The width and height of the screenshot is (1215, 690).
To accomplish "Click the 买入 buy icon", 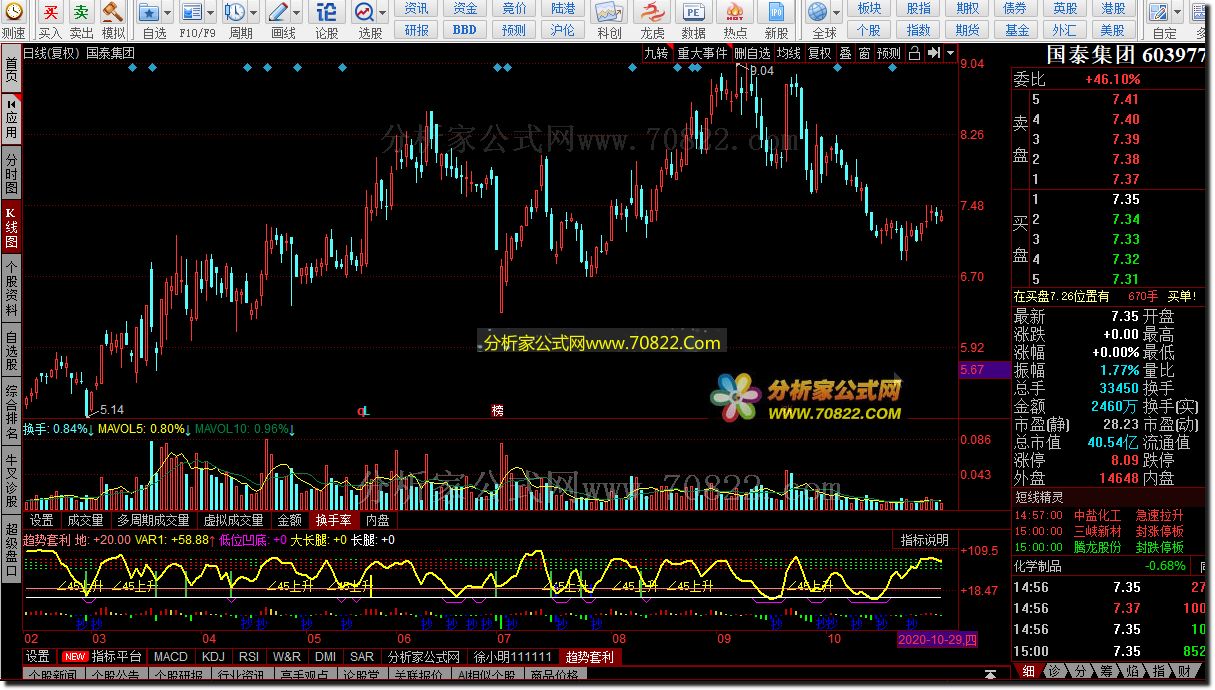I will pos(51,13).
